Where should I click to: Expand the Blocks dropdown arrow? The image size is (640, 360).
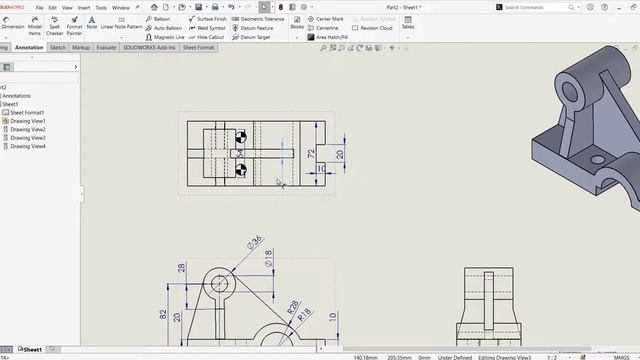click(297, 38)
